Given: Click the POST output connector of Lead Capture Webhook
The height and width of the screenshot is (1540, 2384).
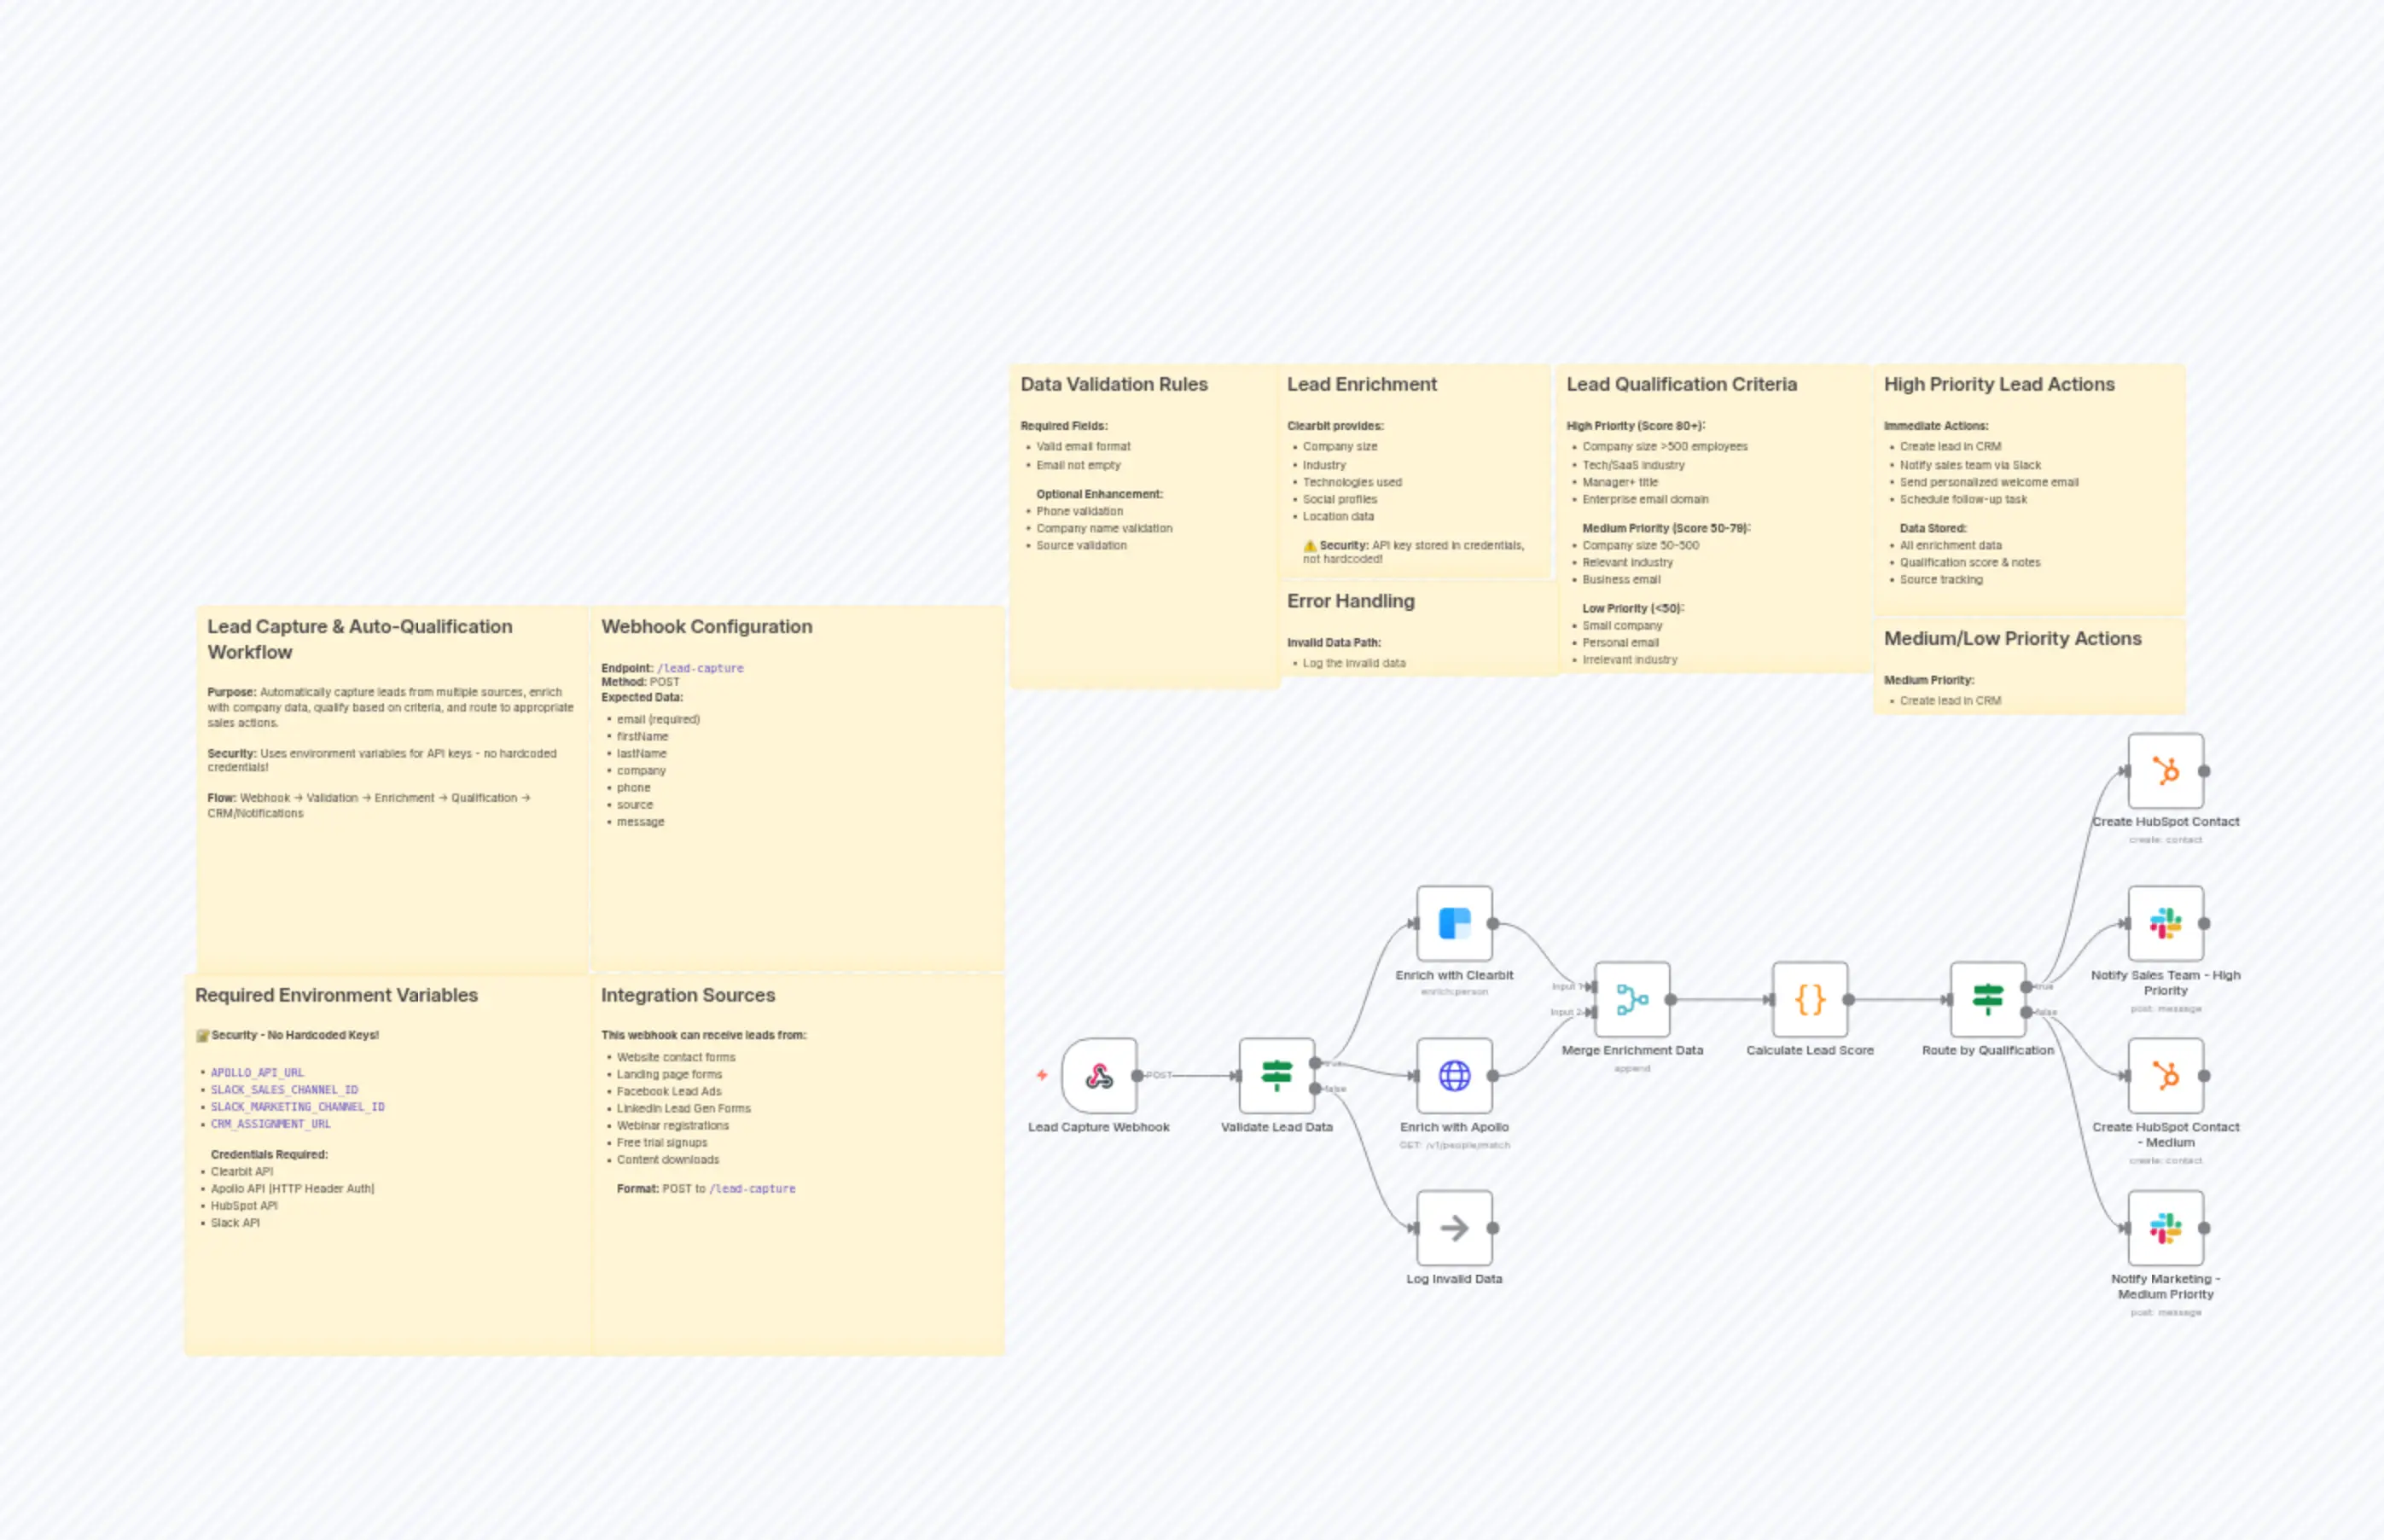Looking at the screenshot, I should 1137,1075.
